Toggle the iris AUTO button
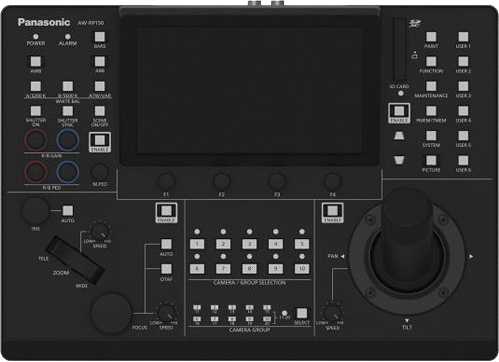The width and height of the screenshot is (499, 362). click(68, 211)
